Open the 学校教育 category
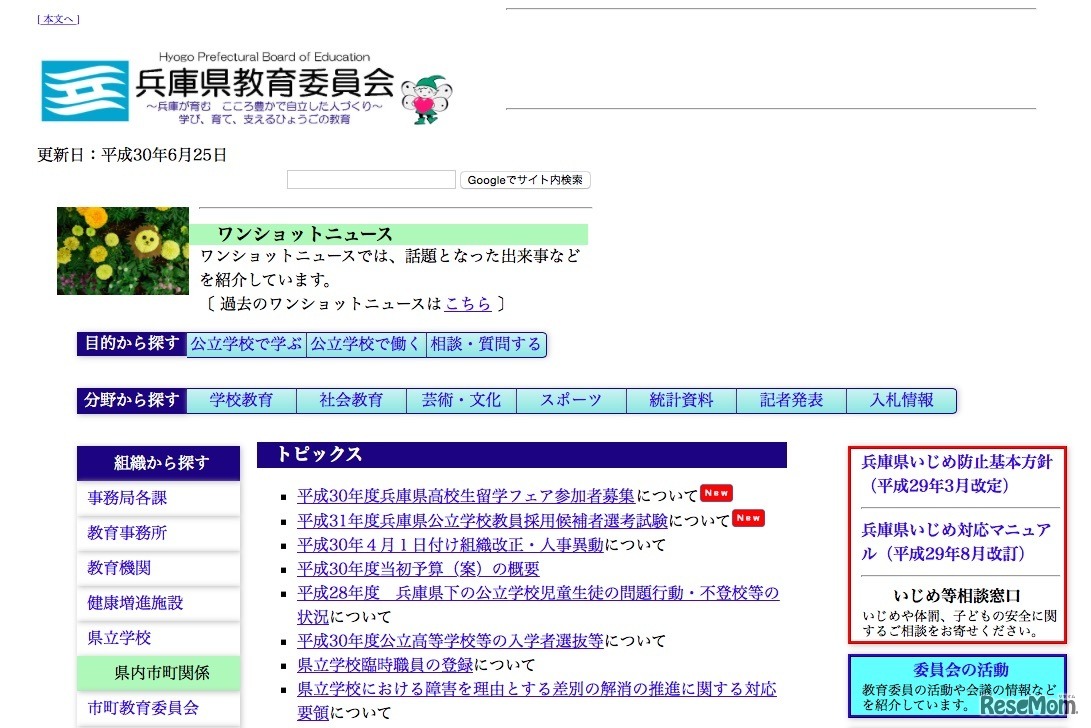This screenshot has width=1091, height=728. [242, 400]
